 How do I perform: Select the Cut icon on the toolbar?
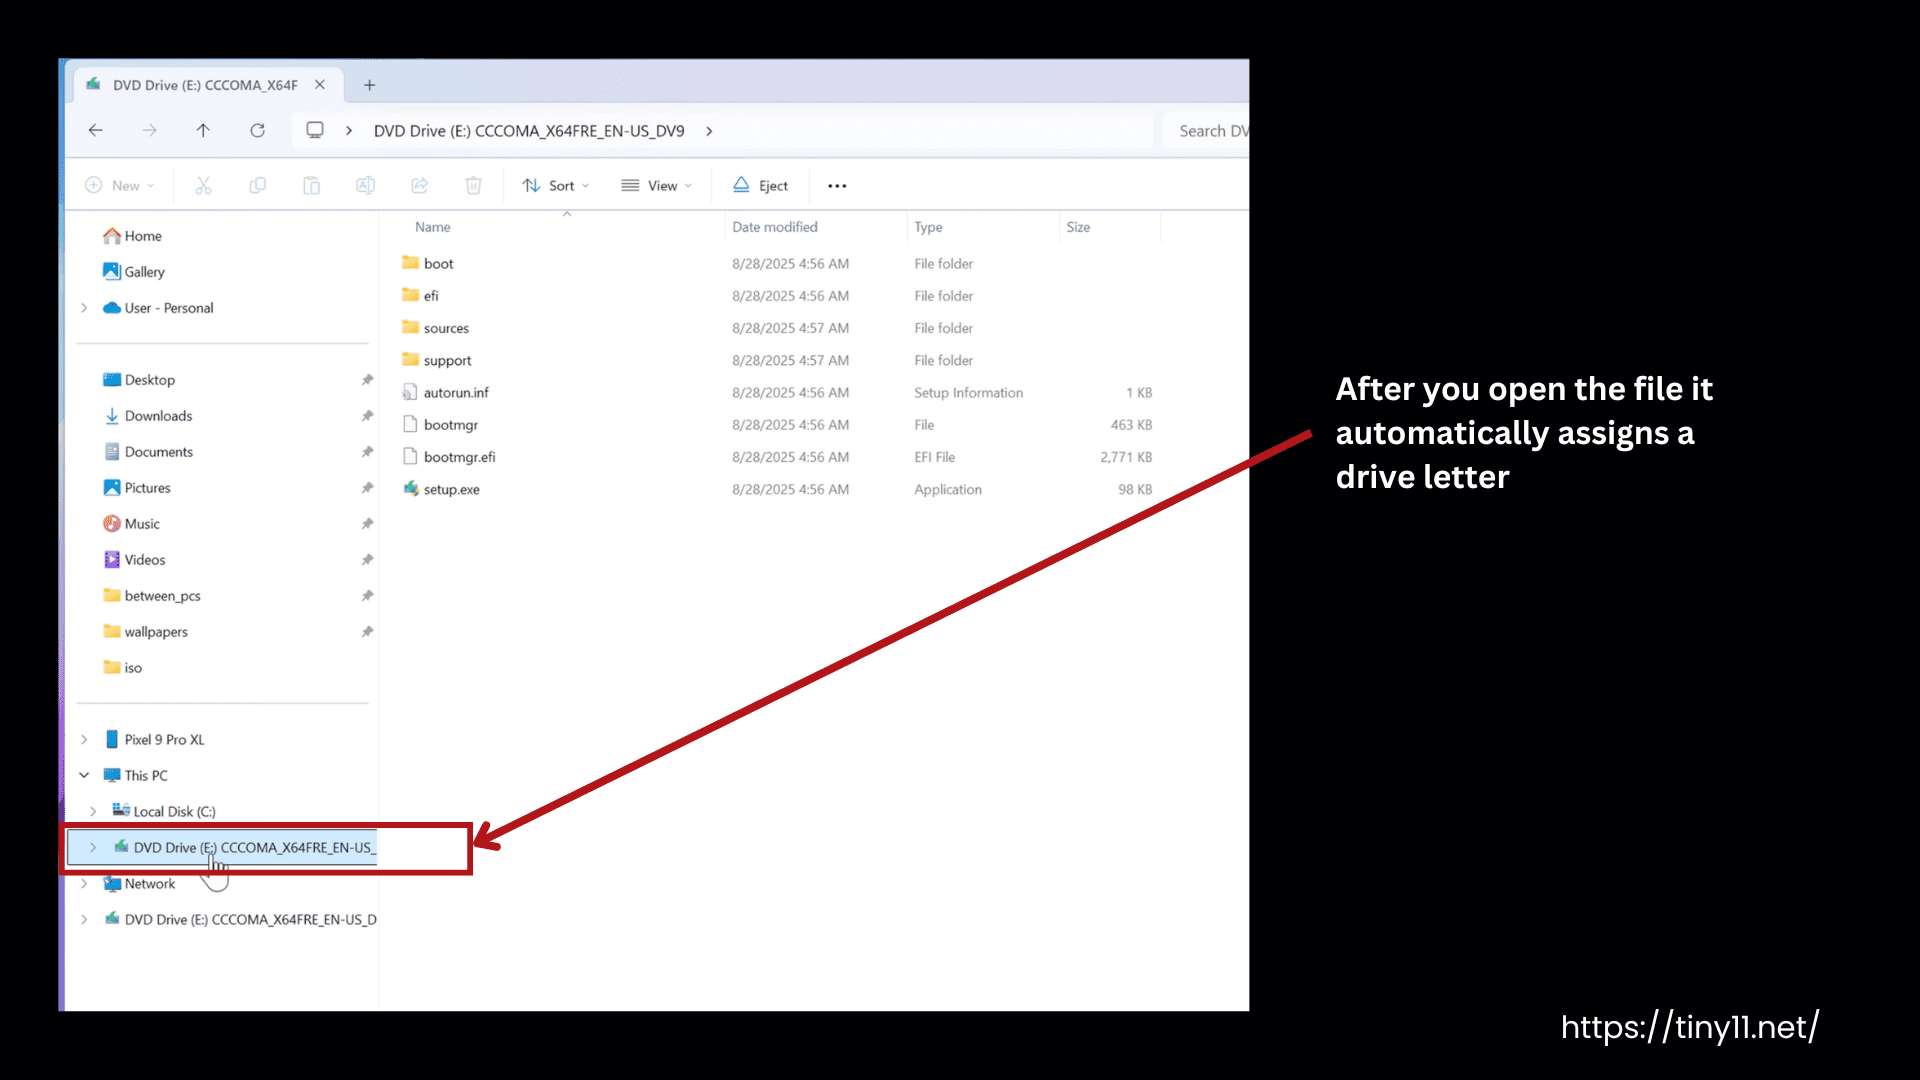coord(204,185)
